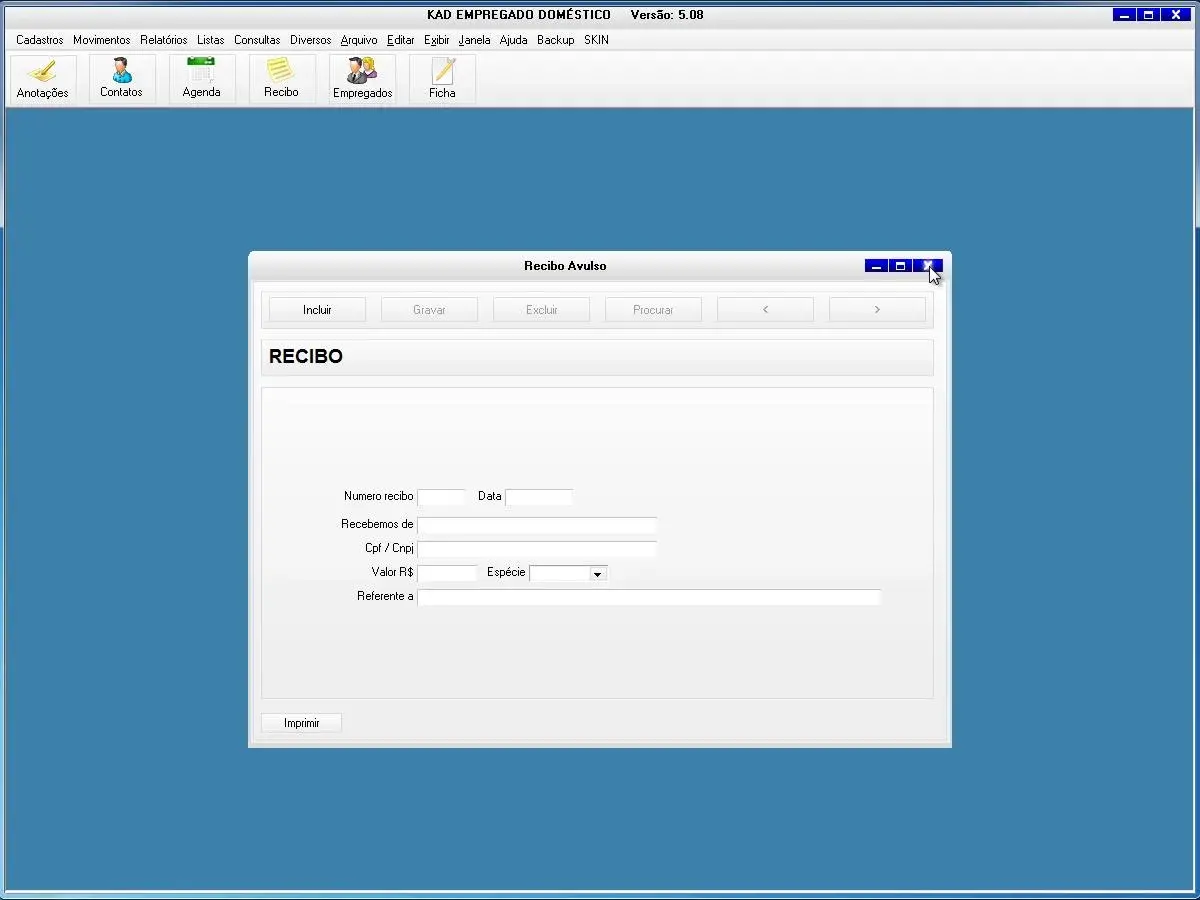
Task: Open the Agenda calendar icon
Action: point(201,79)
